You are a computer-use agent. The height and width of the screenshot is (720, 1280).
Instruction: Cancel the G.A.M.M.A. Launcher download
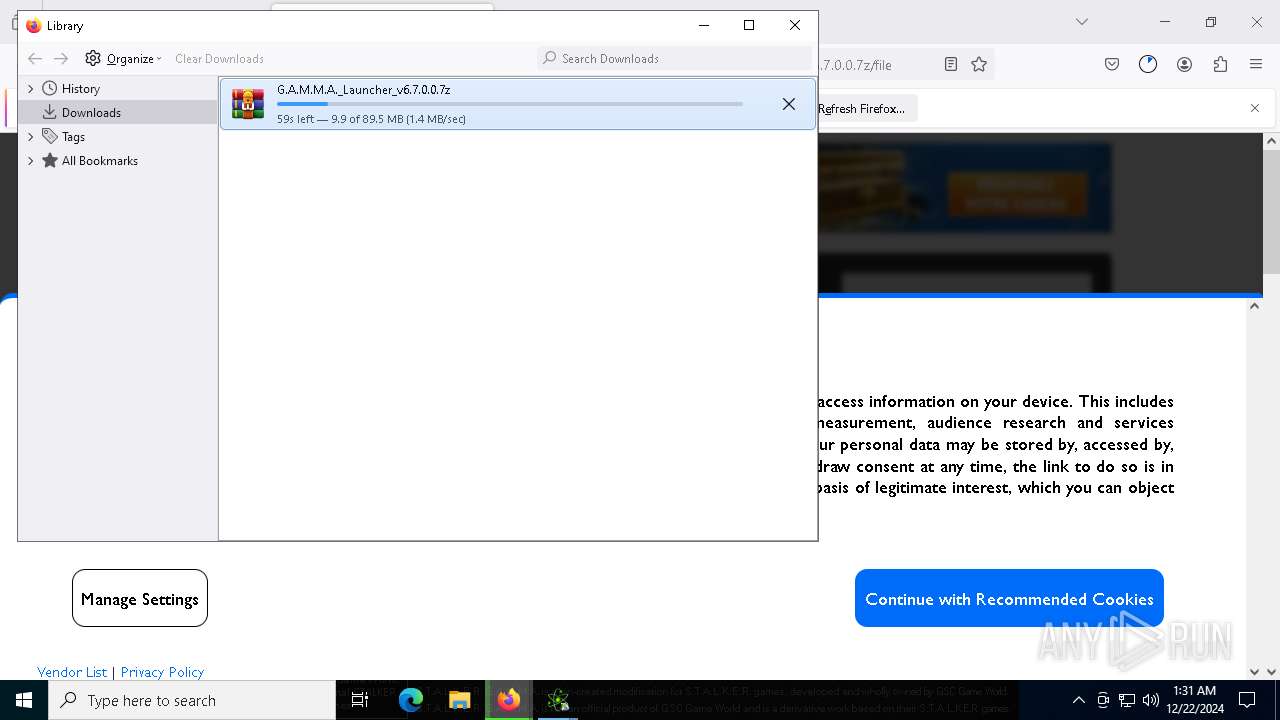(x=789, y=104)
